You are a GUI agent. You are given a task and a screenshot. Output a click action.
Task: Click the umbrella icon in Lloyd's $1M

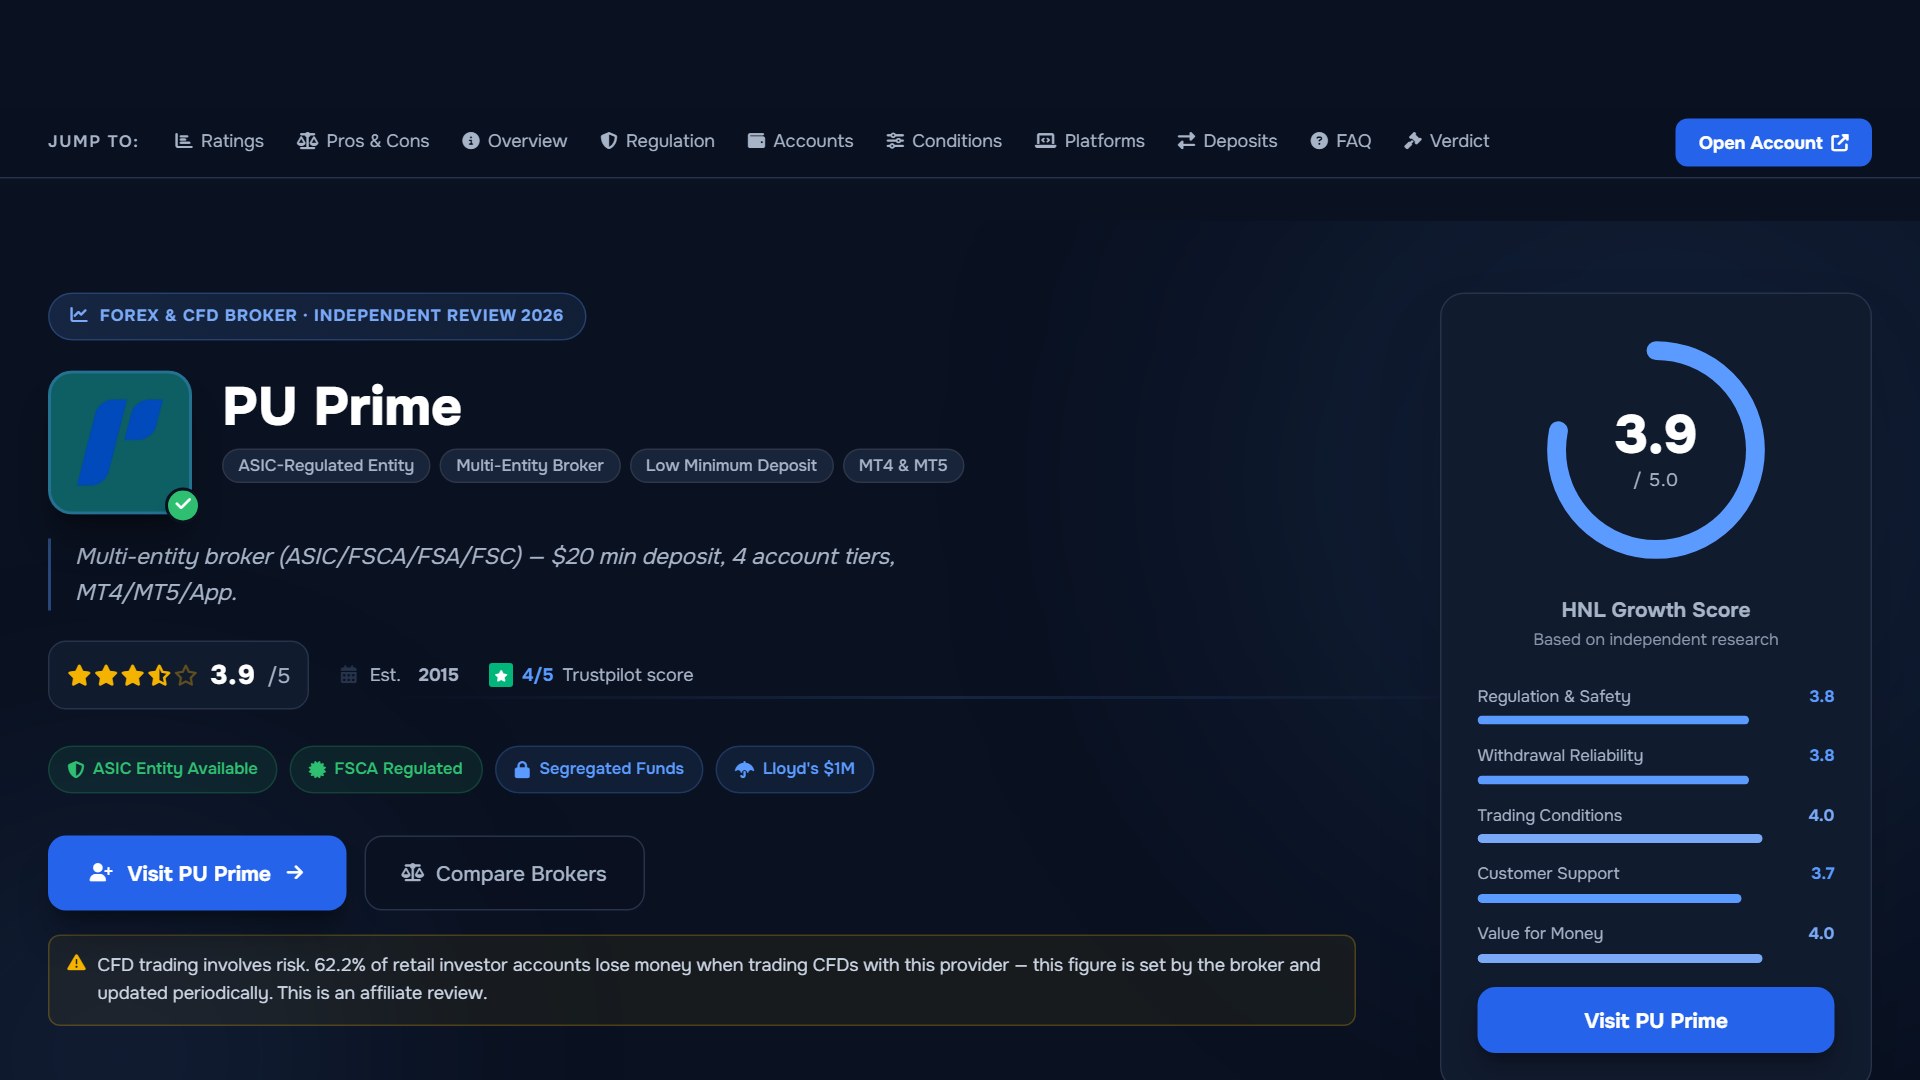[x=744, y=769]
